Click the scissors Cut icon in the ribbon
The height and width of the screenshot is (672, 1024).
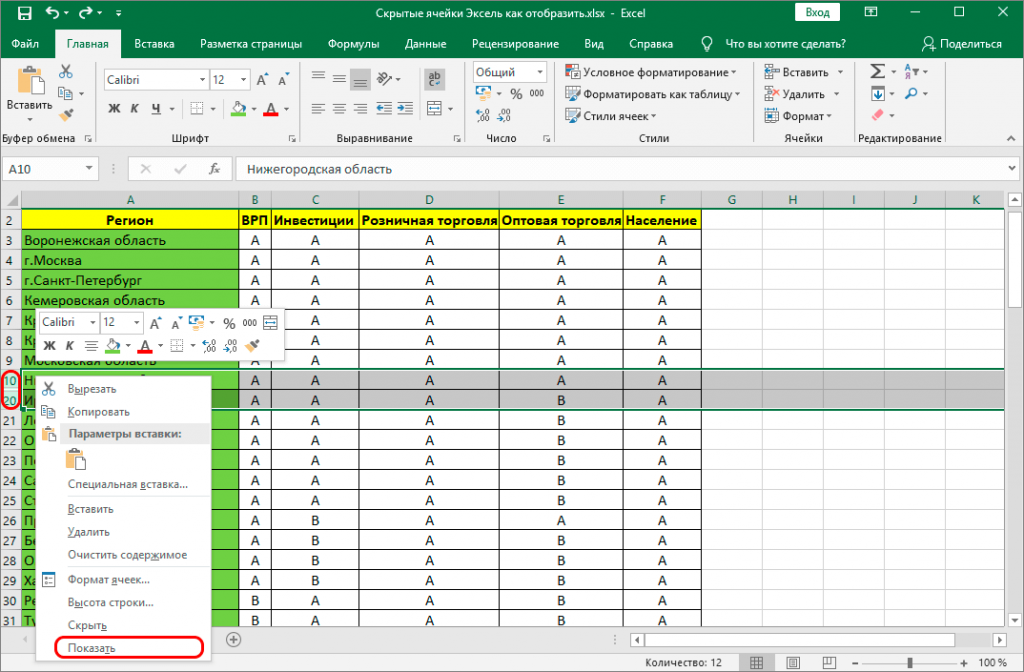[x=66, y=72]
